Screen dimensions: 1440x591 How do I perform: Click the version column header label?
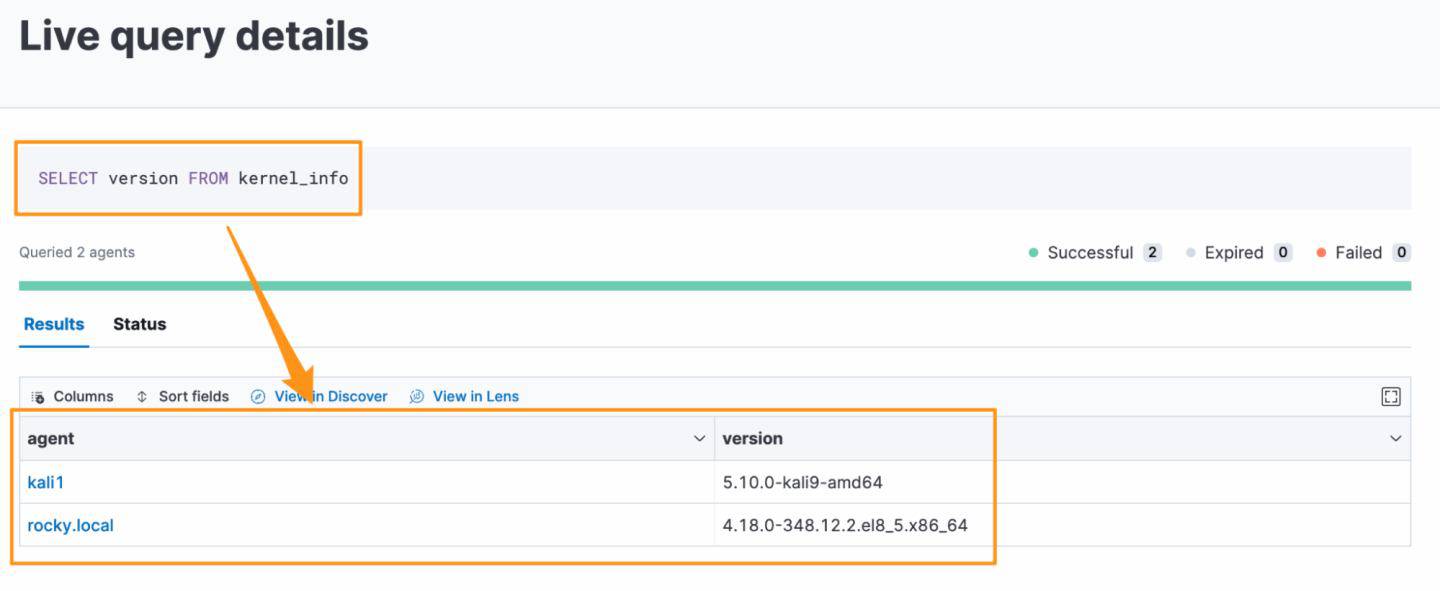click(x=752, y=439)
